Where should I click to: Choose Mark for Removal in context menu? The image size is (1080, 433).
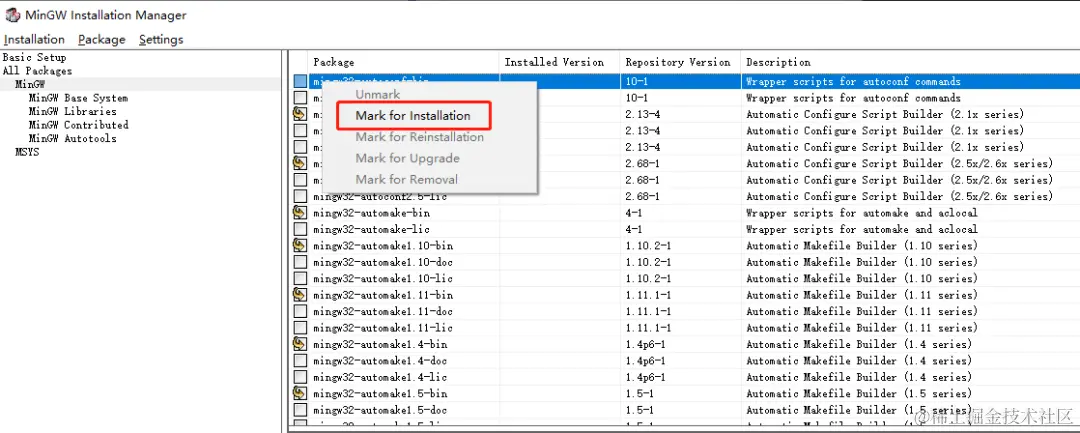[406, 180]
